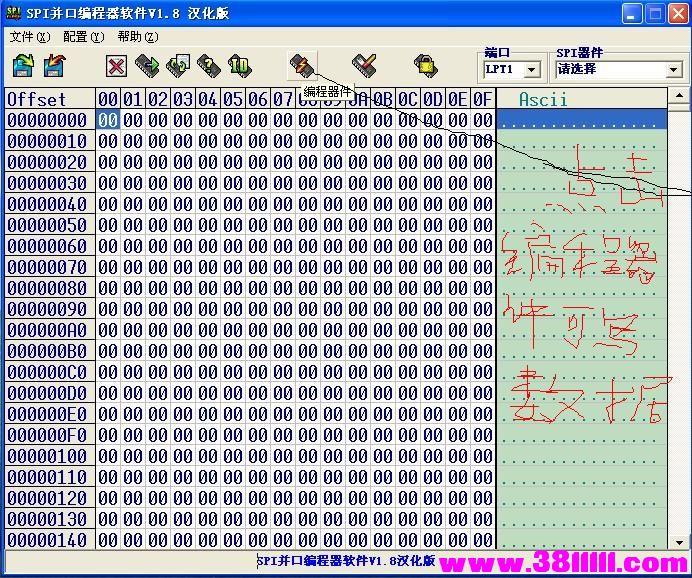Click offset label 00000050
692x578 pixels.
tap(50, 225)
